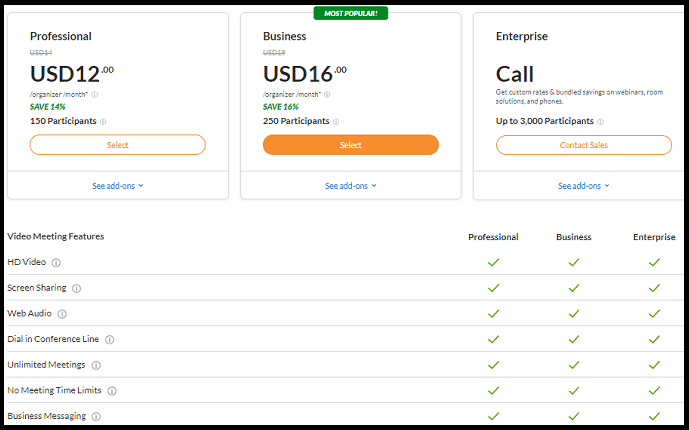
Task: Click info icon beside 150 Participants
Action: click(x=103, y=122)
